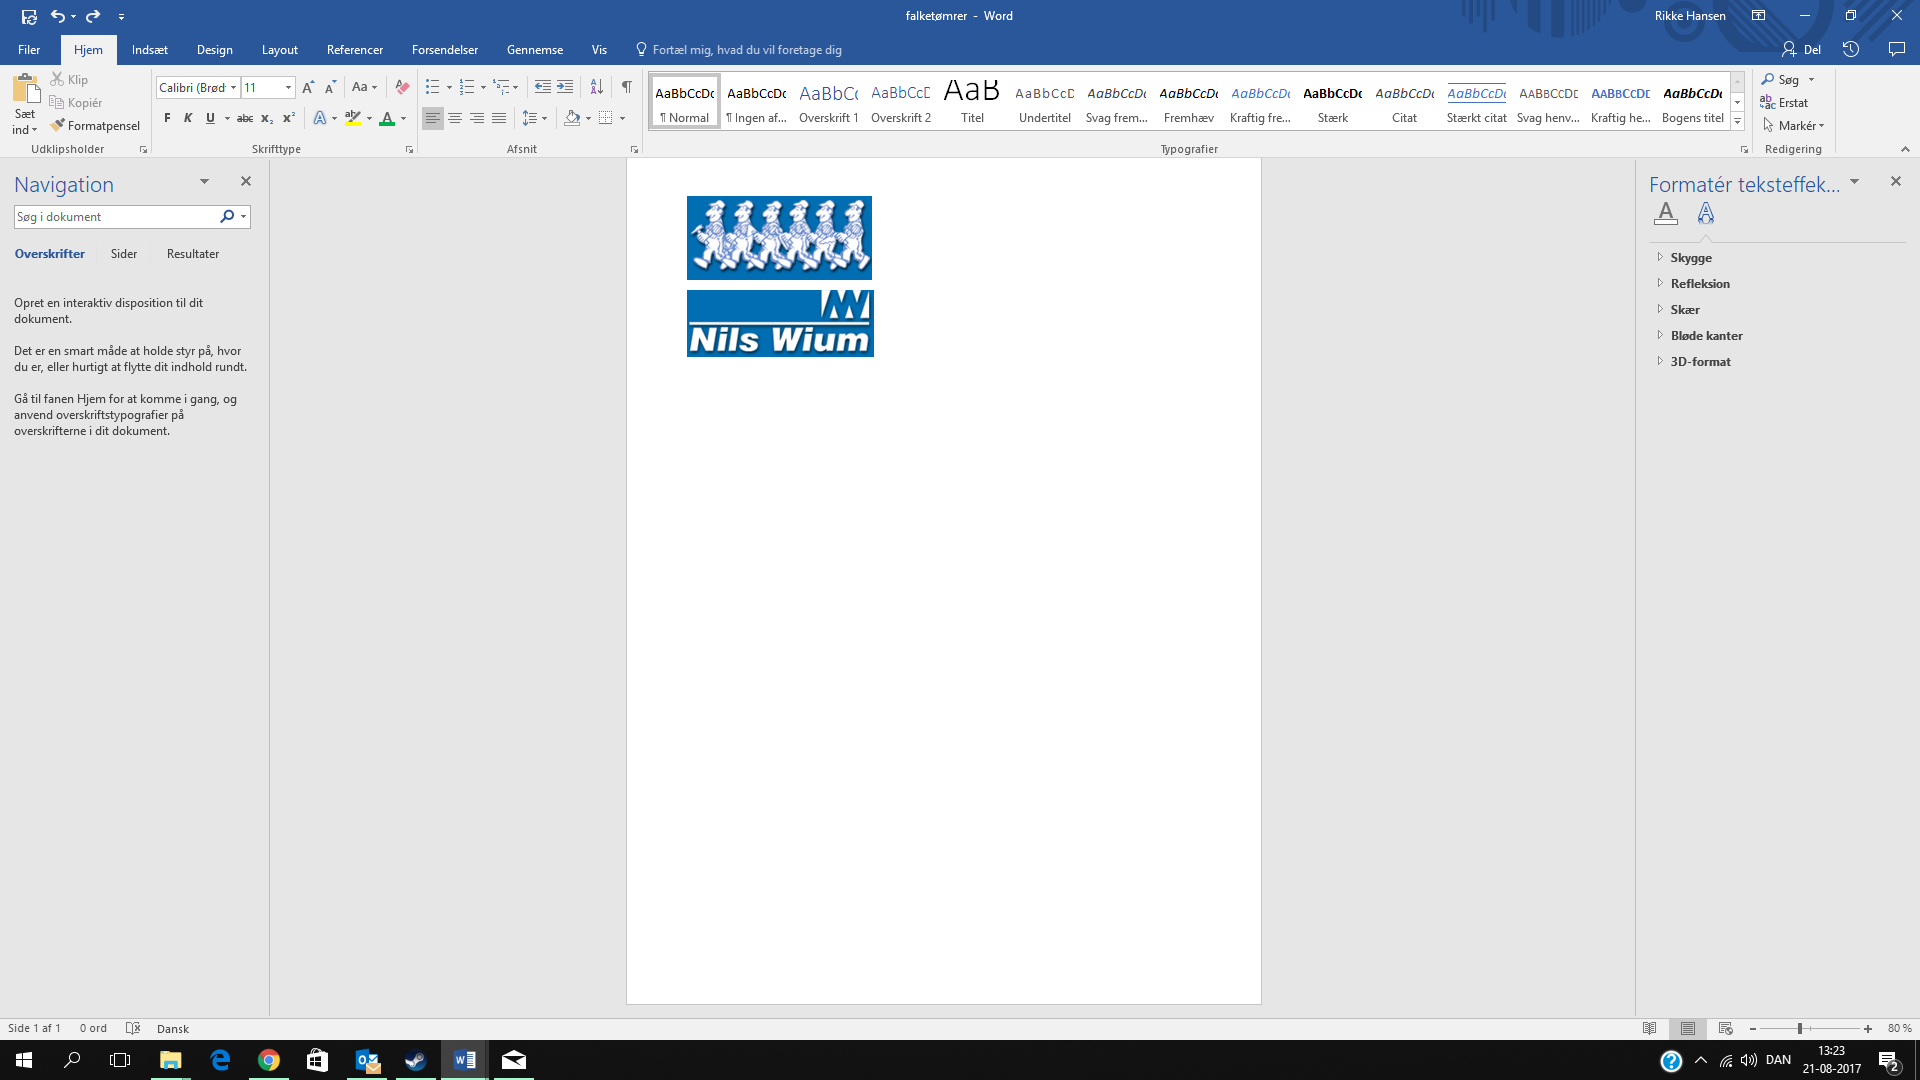
Task: Sort text with the A-Z sort icon
Action: [x=596, y=87]
